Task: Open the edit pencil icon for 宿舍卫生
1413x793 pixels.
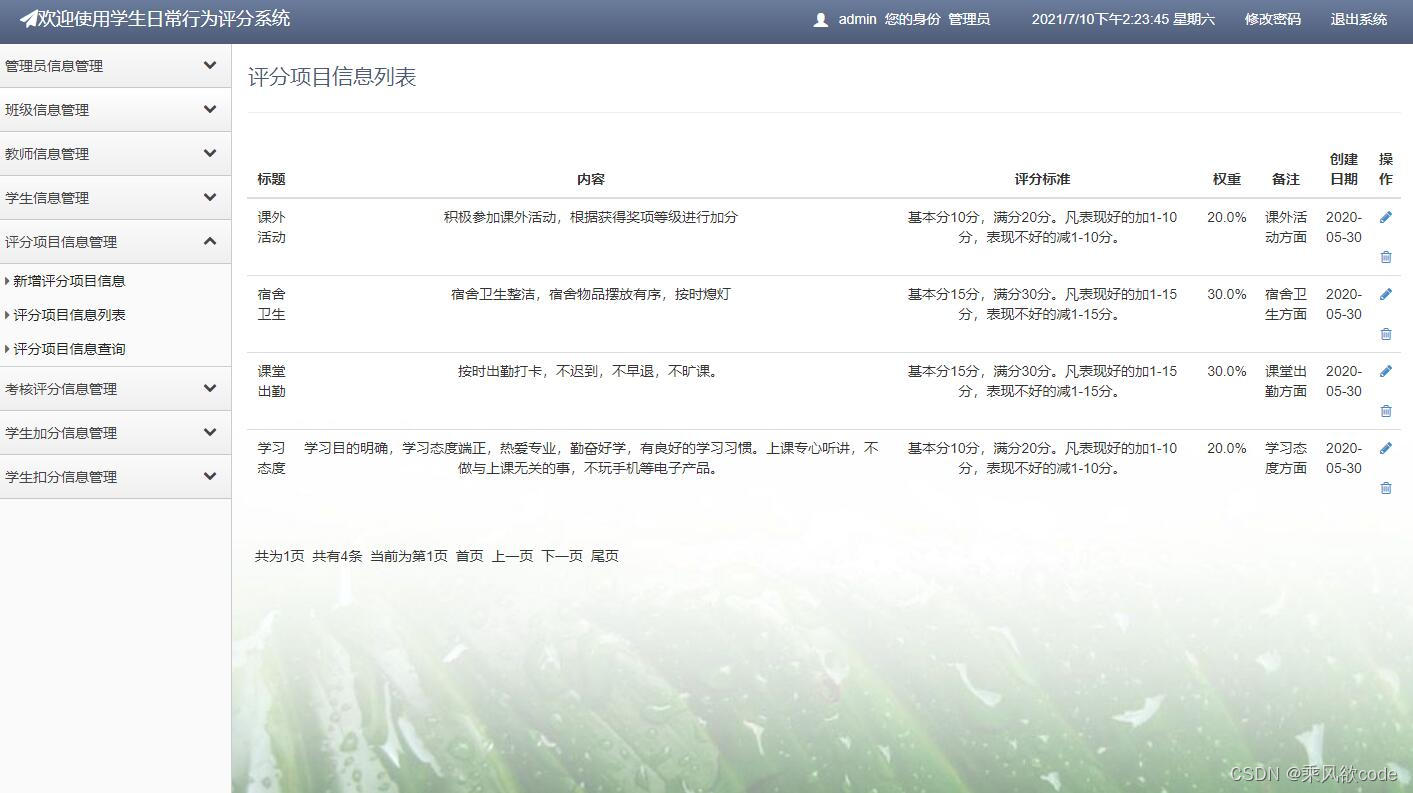Action: tap(1386, 293)
